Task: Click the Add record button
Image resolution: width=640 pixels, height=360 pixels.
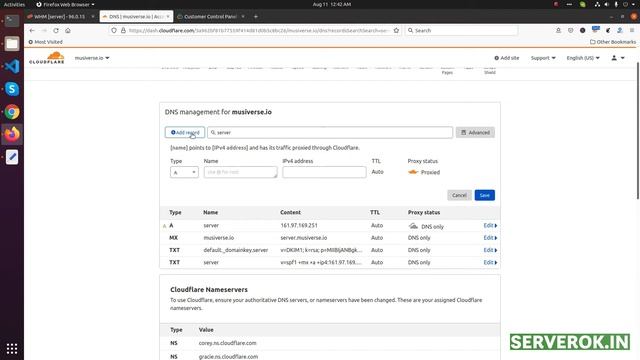Action: coord(185,132)
